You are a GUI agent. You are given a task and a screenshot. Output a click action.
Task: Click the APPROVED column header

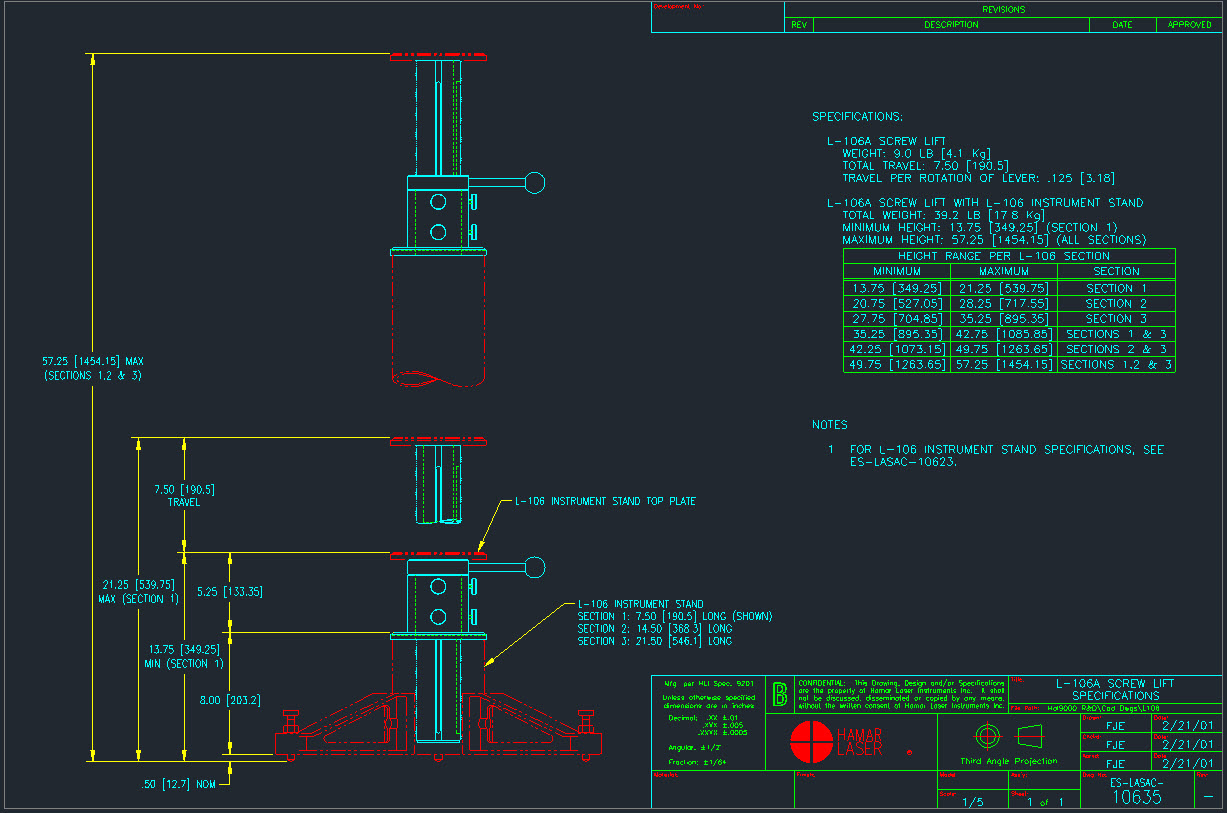pos(1189,25)
